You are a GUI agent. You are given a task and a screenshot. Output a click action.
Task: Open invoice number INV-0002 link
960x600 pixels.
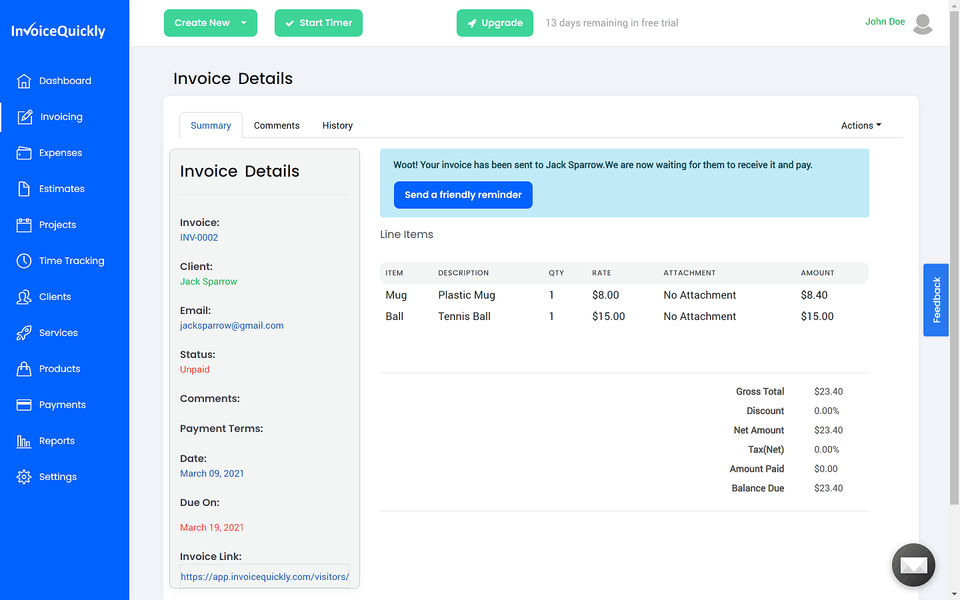(x=199, y=238)
